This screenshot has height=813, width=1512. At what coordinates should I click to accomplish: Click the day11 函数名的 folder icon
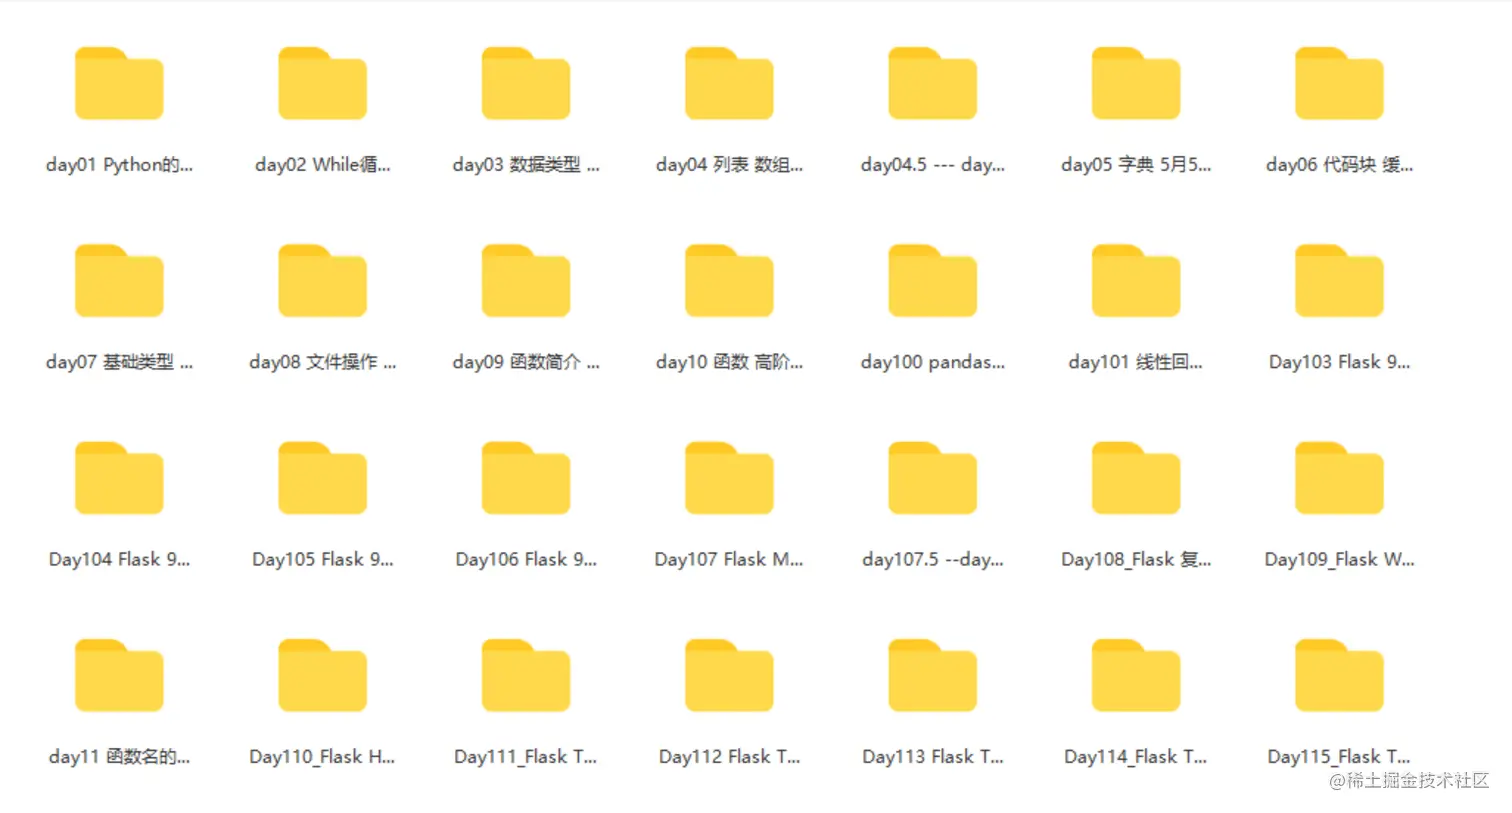[x=119, y=675]
